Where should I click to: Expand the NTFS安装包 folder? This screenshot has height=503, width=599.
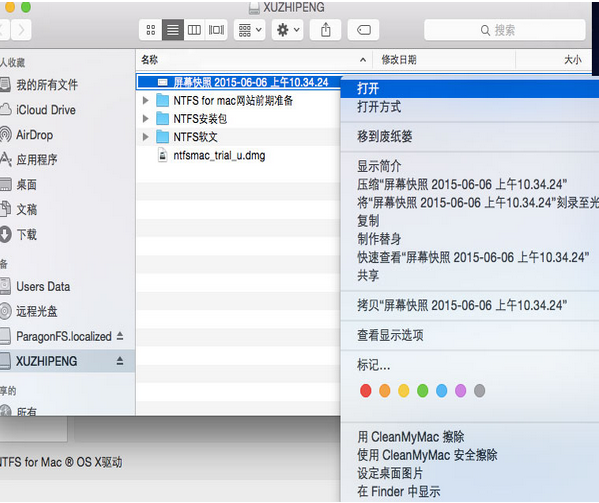[145, 119]
